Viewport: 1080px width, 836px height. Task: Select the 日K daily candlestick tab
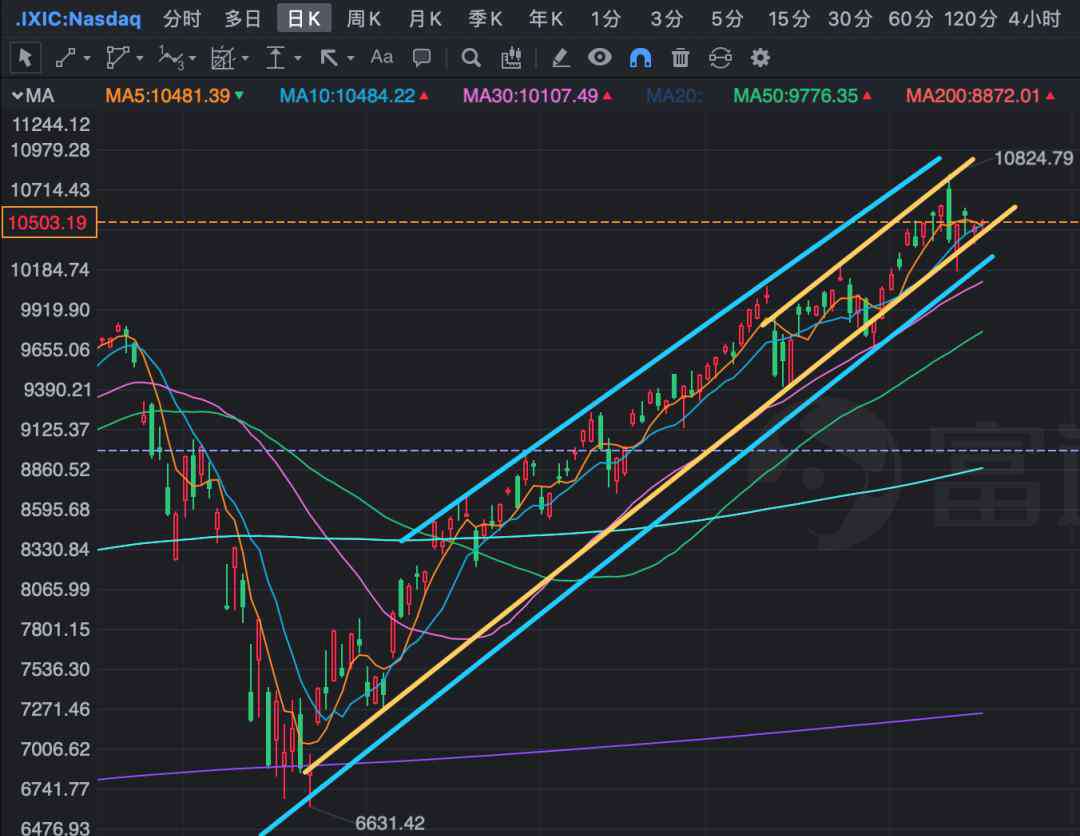304,19
